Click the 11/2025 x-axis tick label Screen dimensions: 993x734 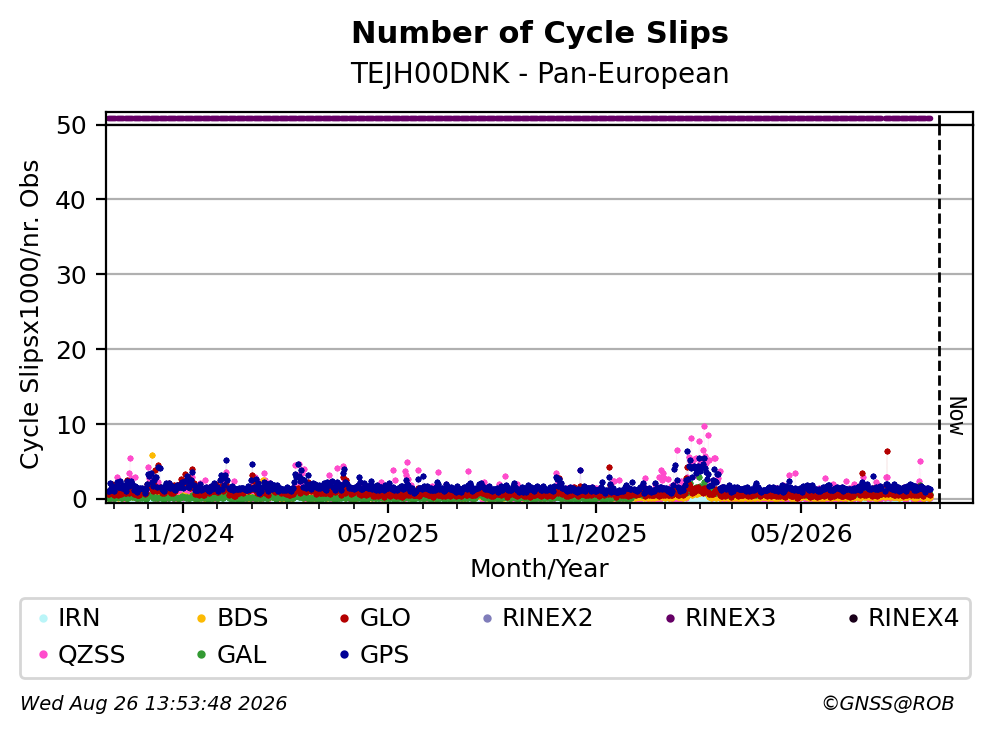click(x=596, y=534)
